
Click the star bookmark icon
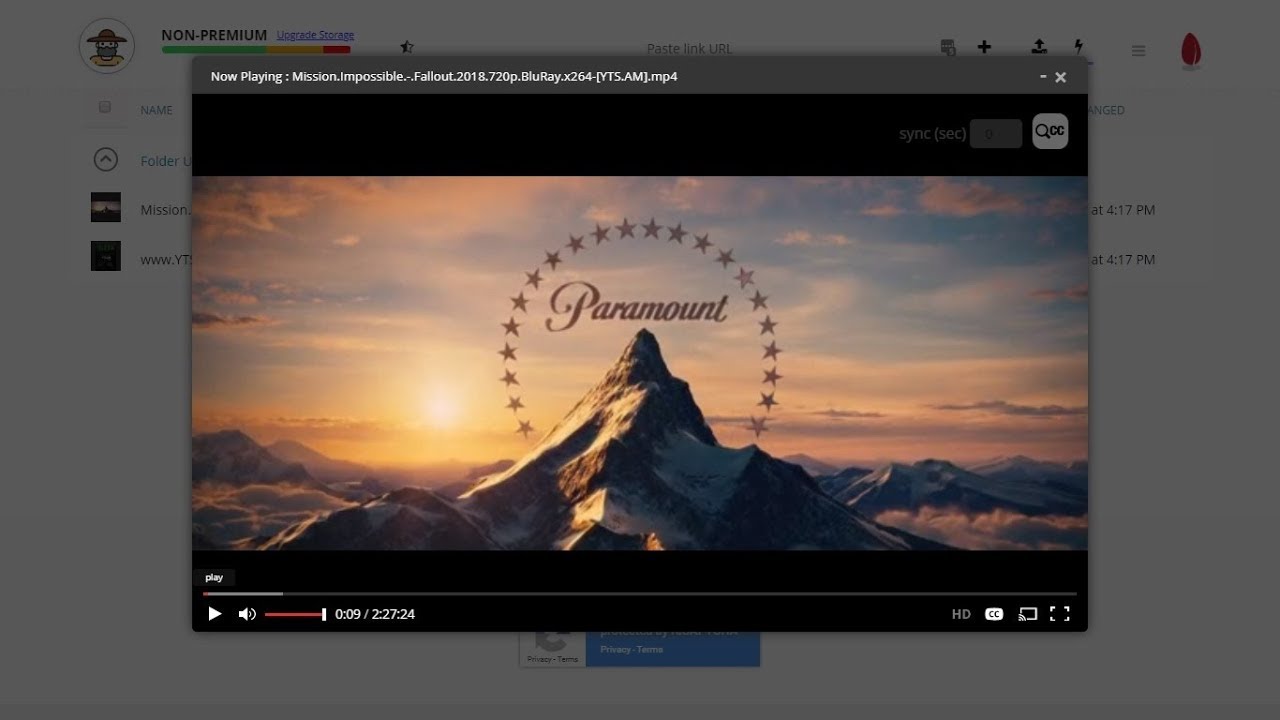[407, 47]
